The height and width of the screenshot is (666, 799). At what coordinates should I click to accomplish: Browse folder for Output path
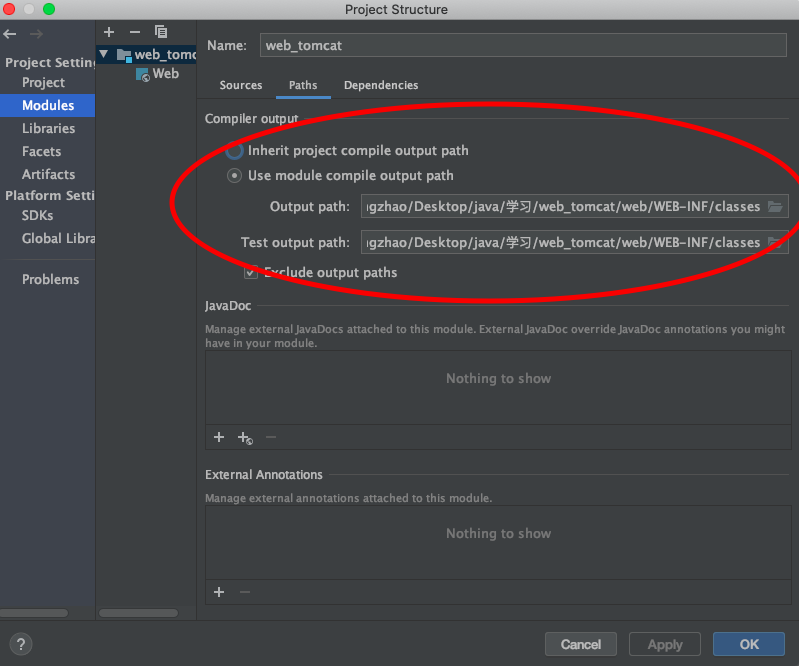coord(775,206)
